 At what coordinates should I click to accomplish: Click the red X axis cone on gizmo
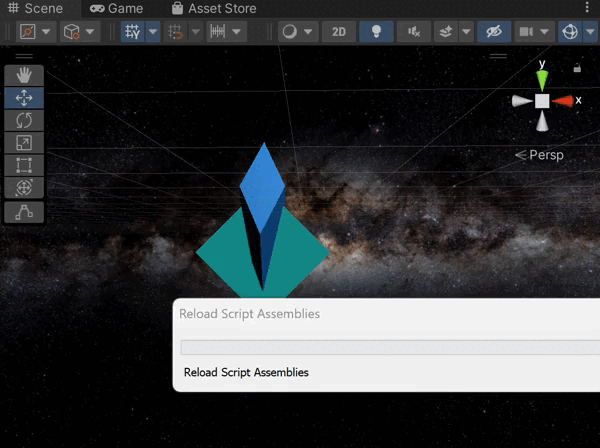(563, 101)
